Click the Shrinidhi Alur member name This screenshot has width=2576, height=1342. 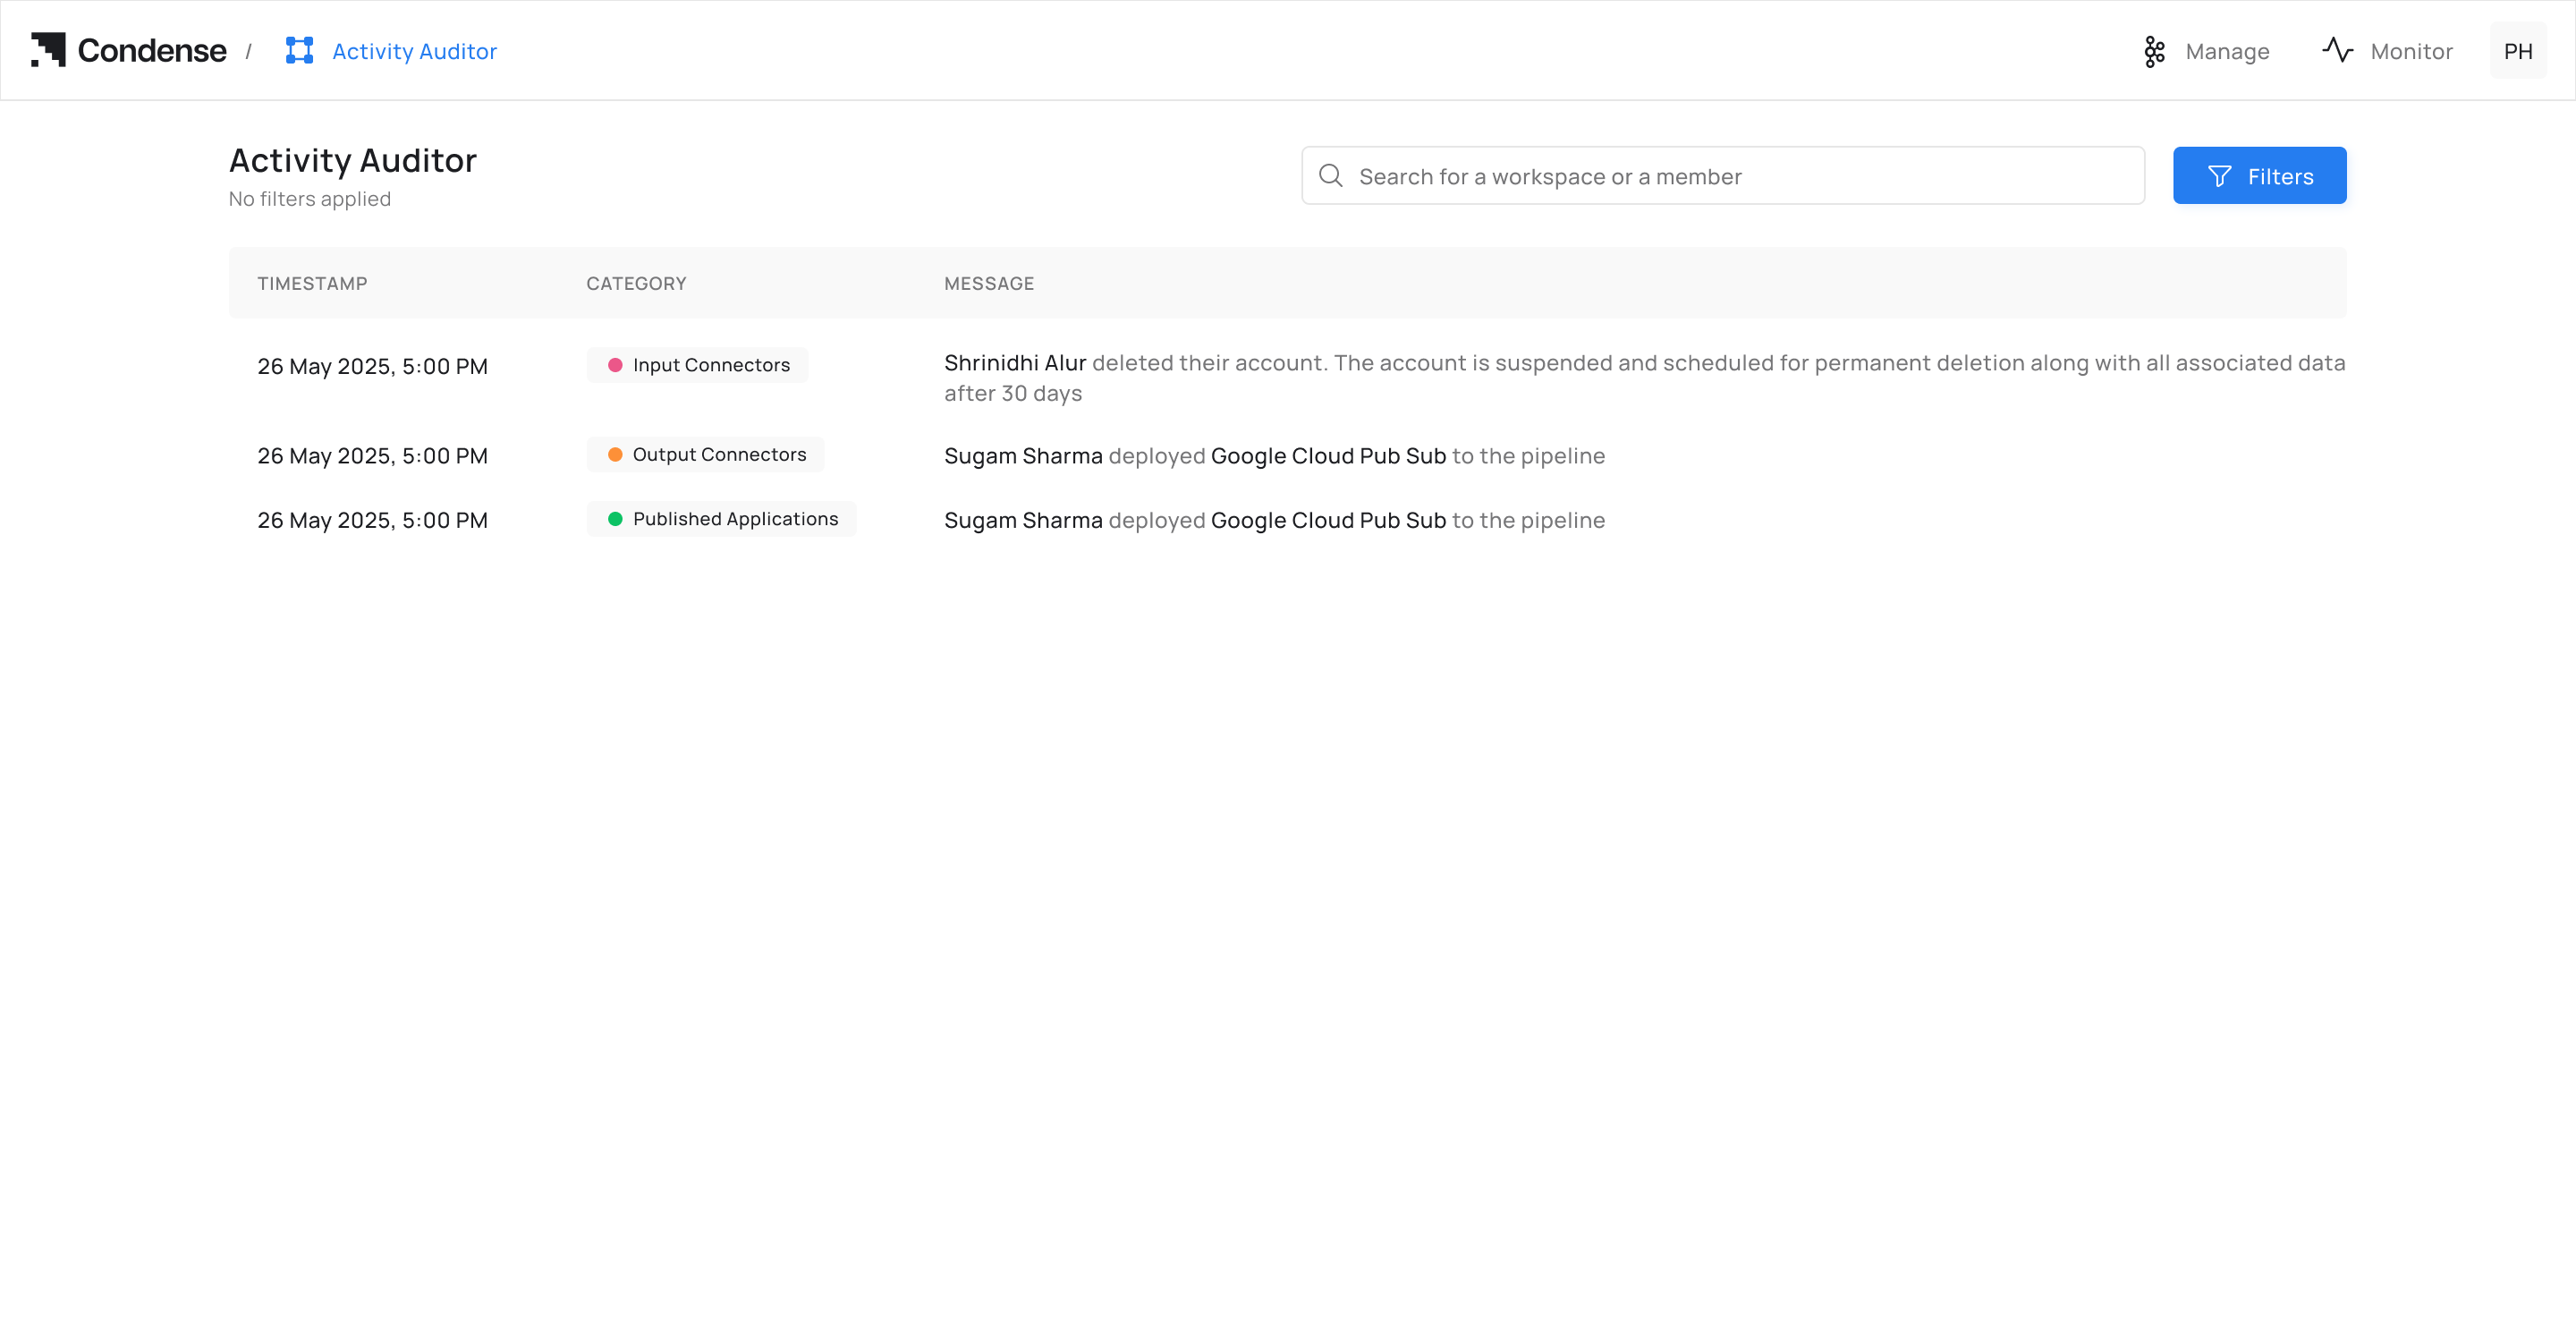[x=1014, y=363]
